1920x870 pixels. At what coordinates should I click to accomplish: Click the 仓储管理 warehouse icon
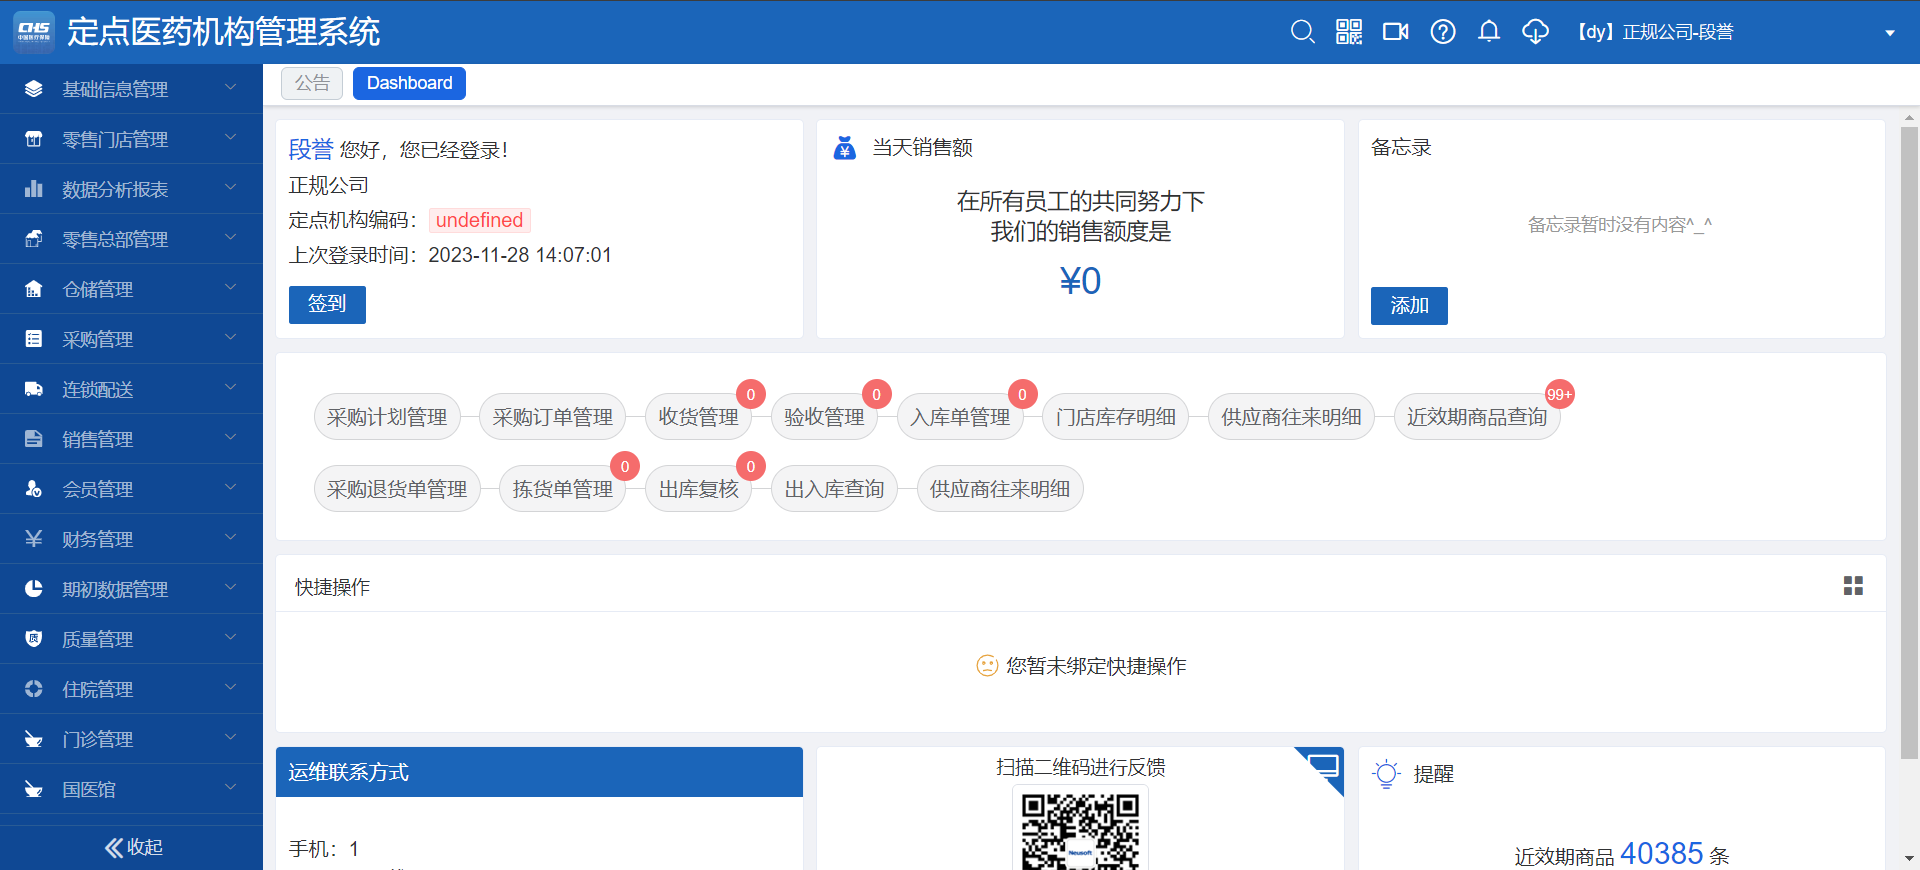point(33,289)
